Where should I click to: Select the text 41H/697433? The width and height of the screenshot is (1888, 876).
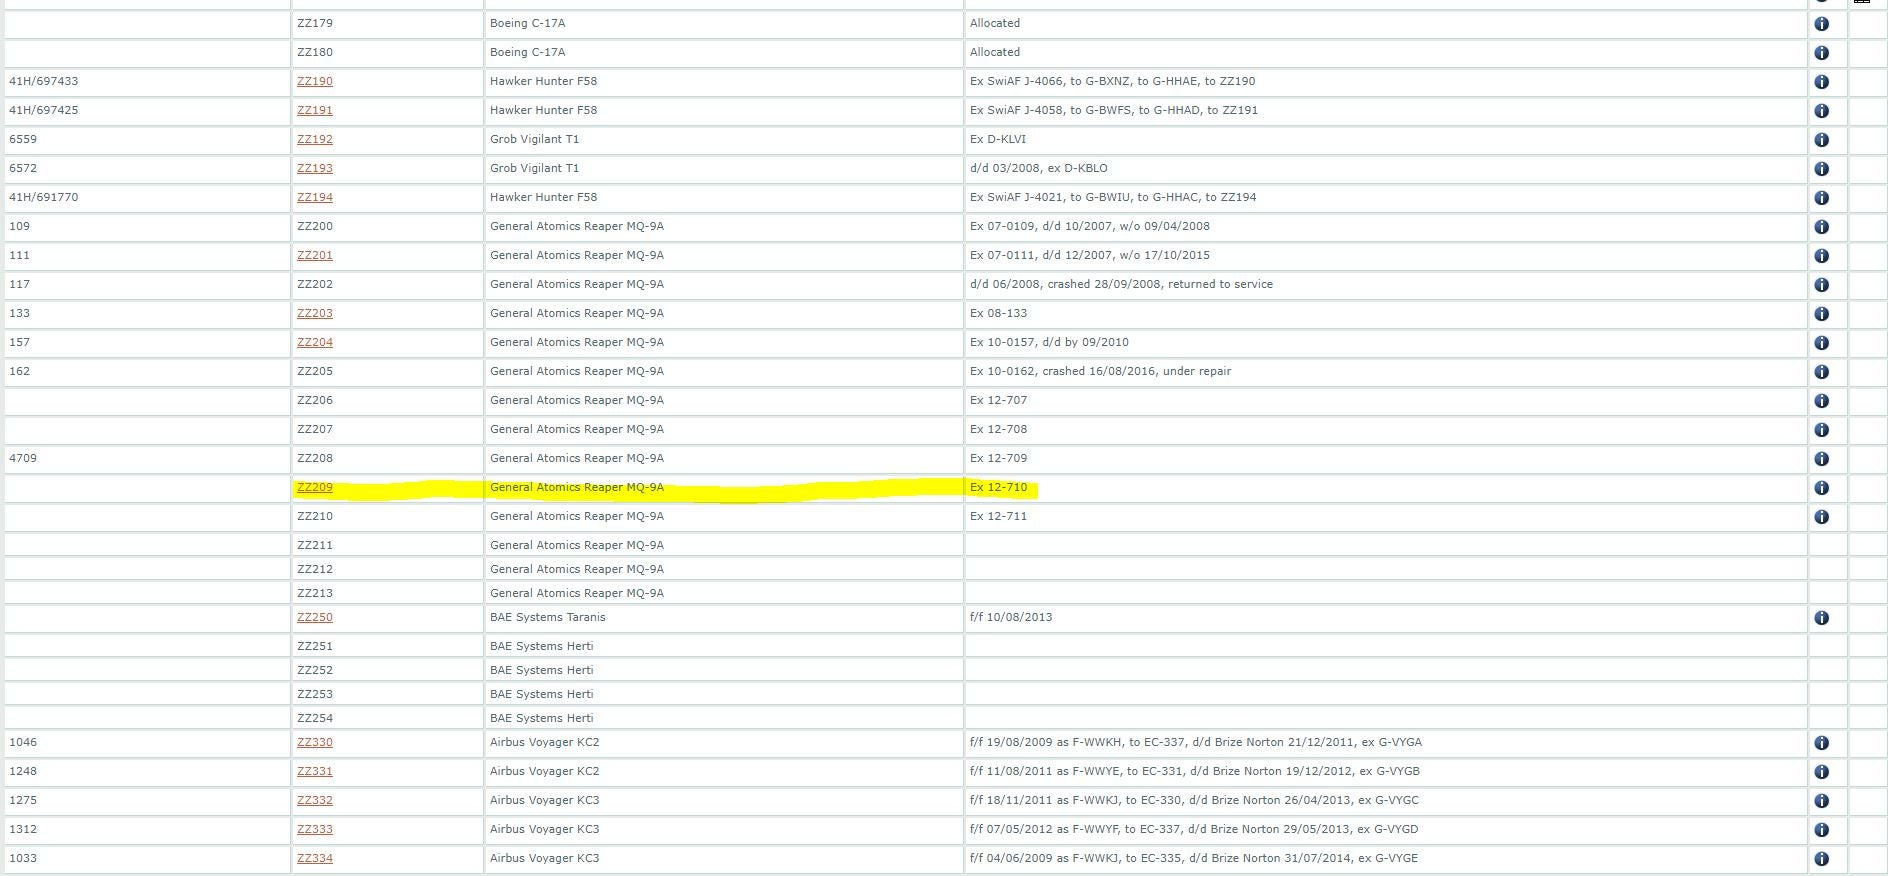43,81
